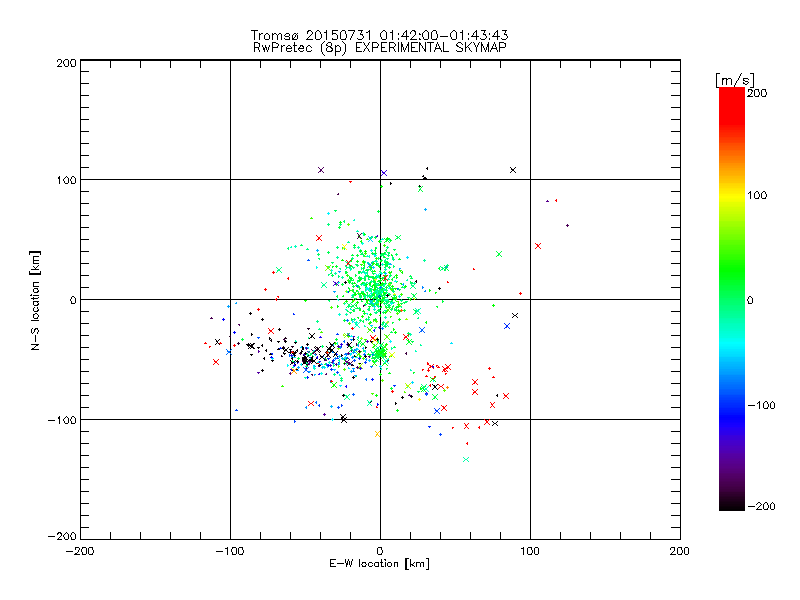Click the y-axis tick label '100'
This screenshot has height=600, width=800.
point(66,181)
